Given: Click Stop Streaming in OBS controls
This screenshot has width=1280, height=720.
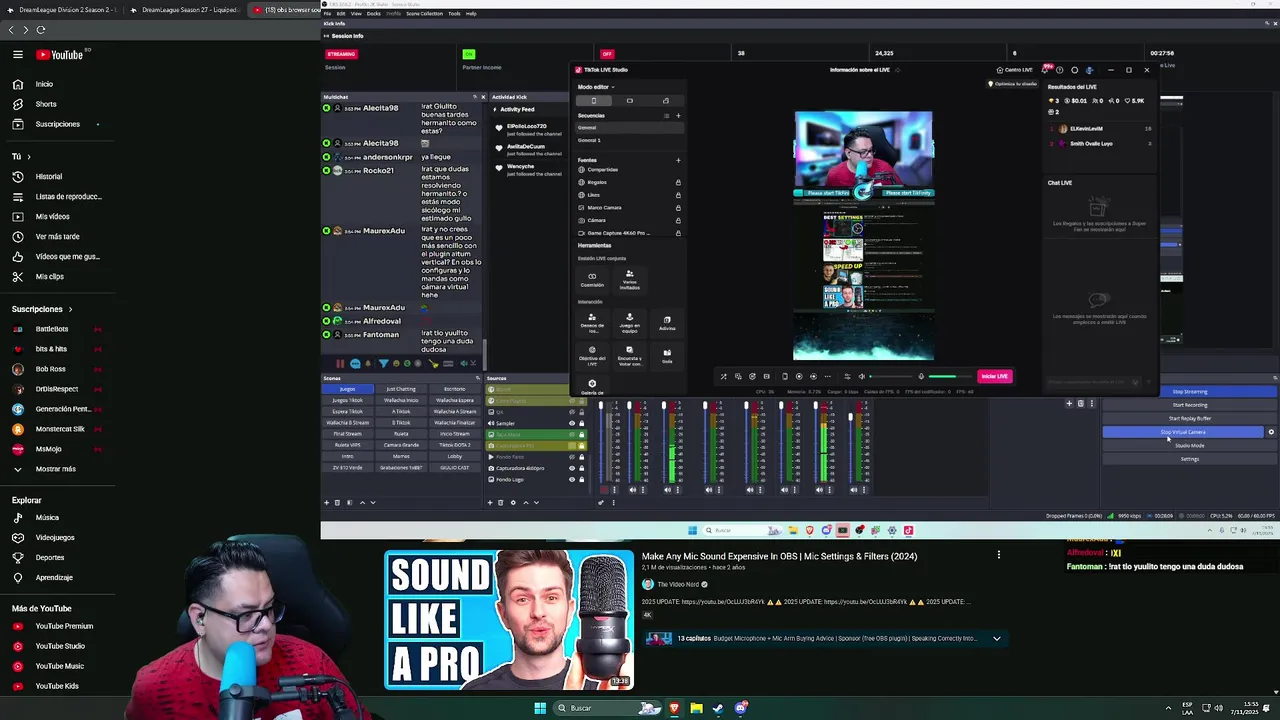Looking at the screenshot, I should [x=1189, y=392].
